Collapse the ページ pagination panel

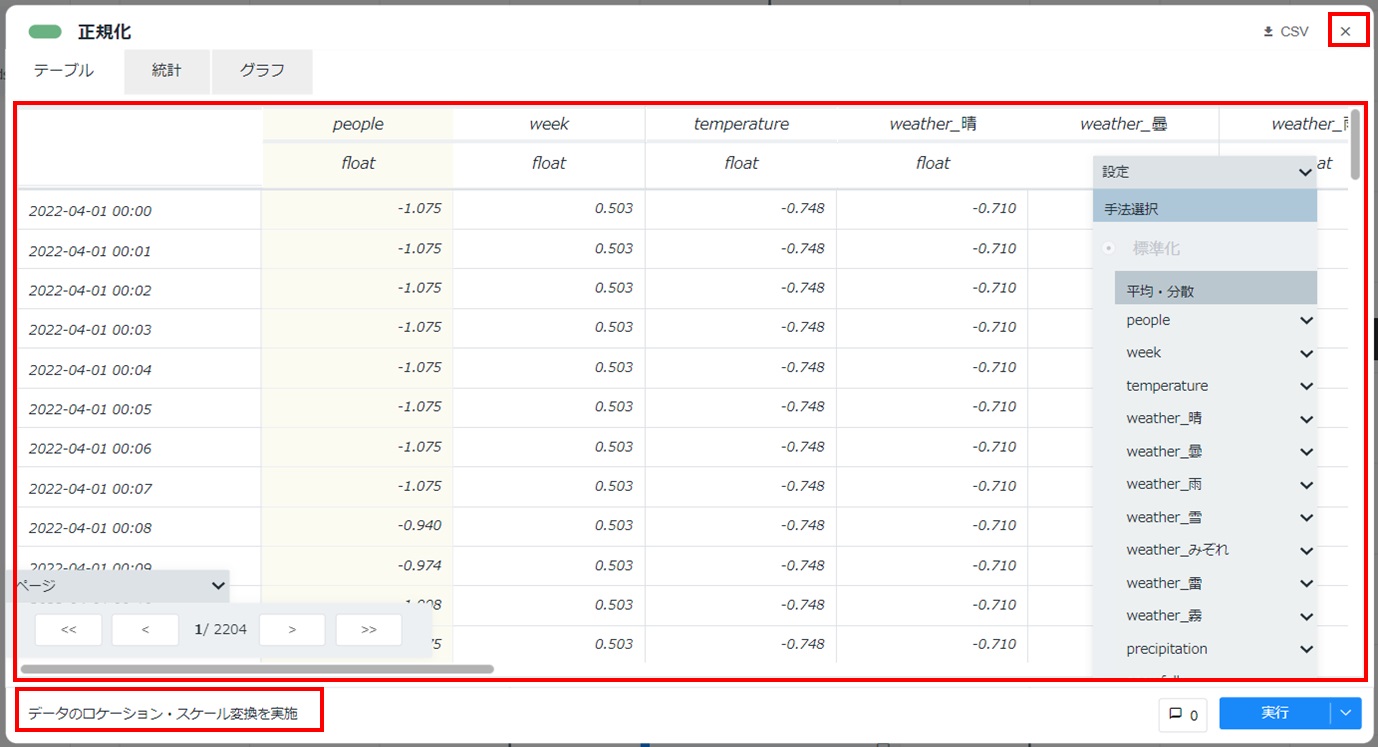[219, 586]
